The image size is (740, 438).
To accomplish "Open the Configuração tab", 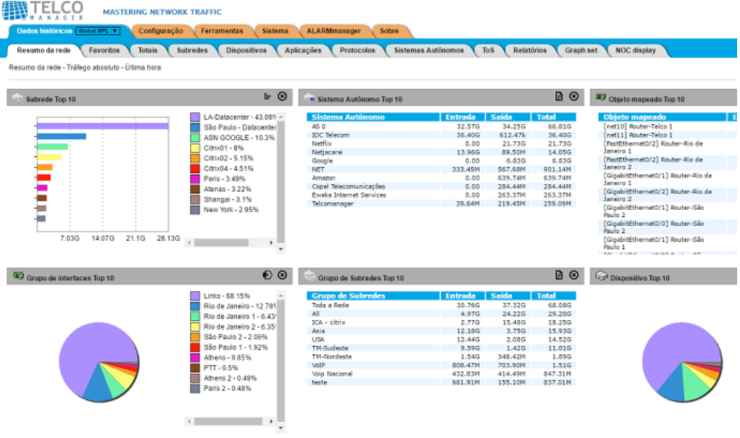I will pyautogui.click(x=160, y=31).
